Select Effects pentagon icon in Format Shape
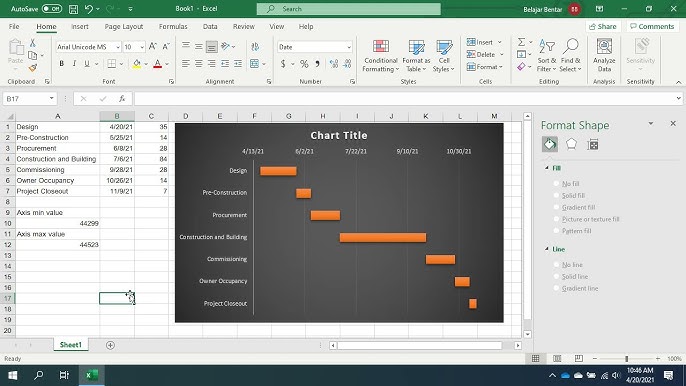This screenshot has height=386, width=686. (x=571, y=144)
